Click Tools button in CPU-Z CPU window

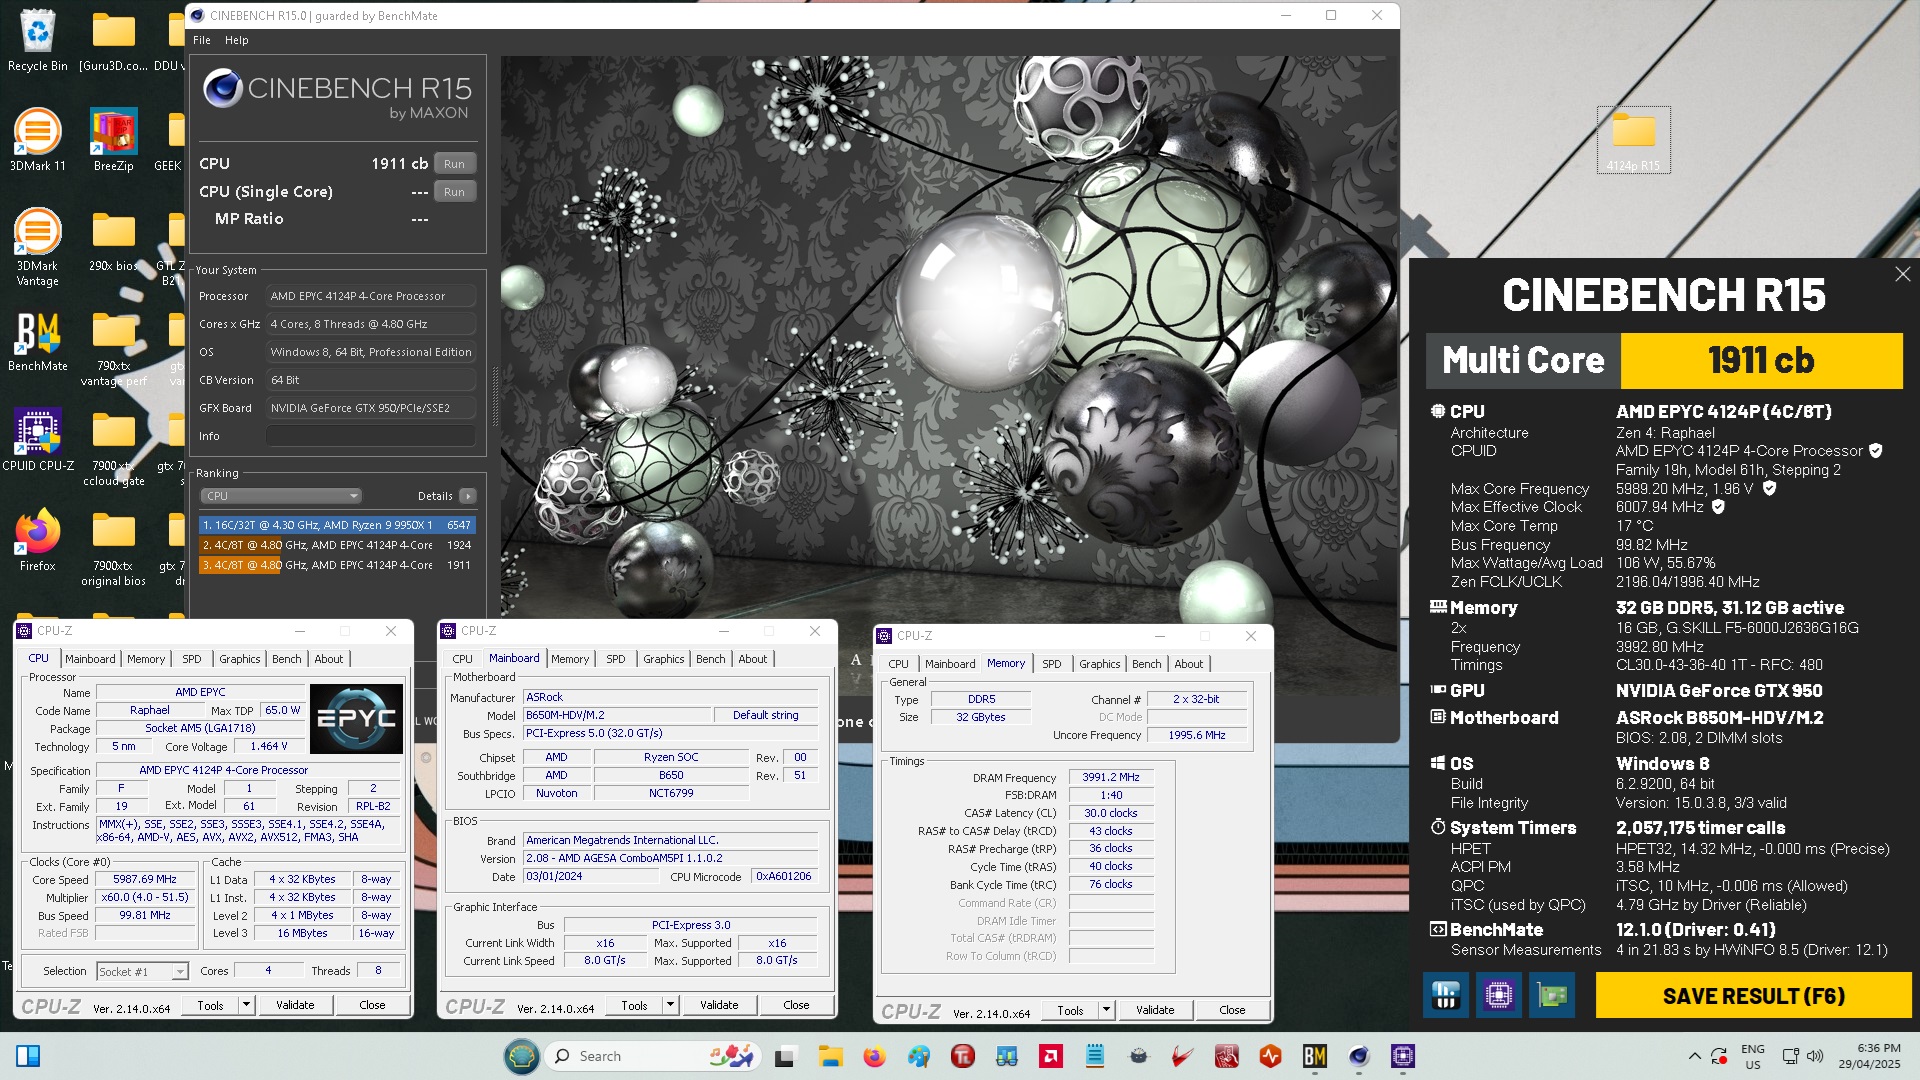[211, 1005]
